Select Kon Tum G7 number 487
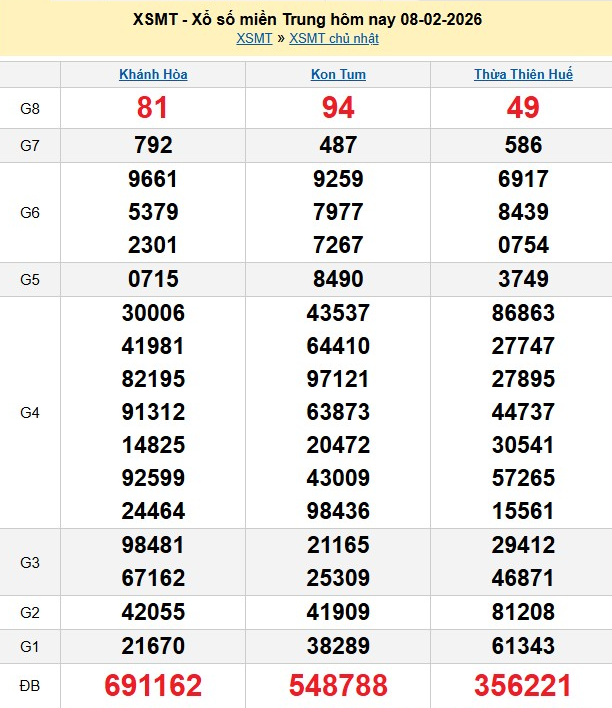This screenshot has height=708, width=612. (x=338, y=145)
